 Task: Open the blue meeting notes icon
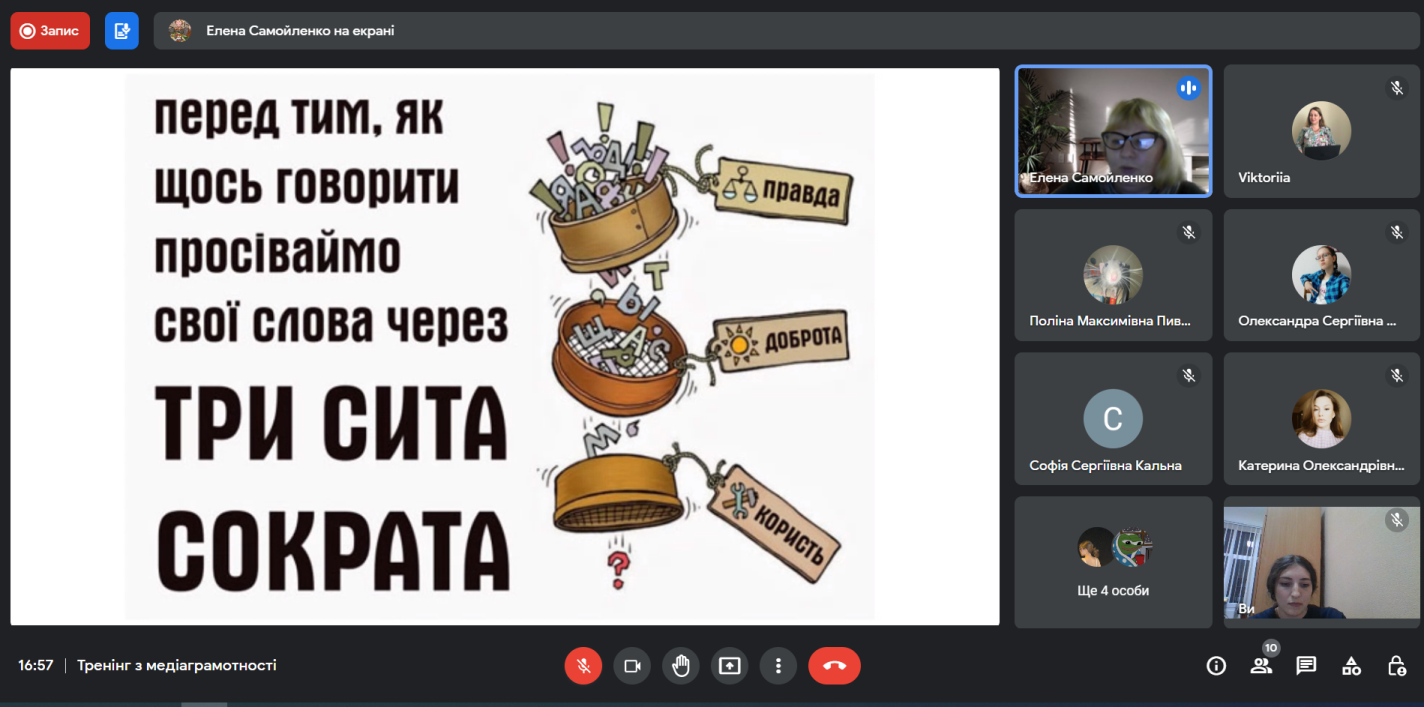click(122, 31)
